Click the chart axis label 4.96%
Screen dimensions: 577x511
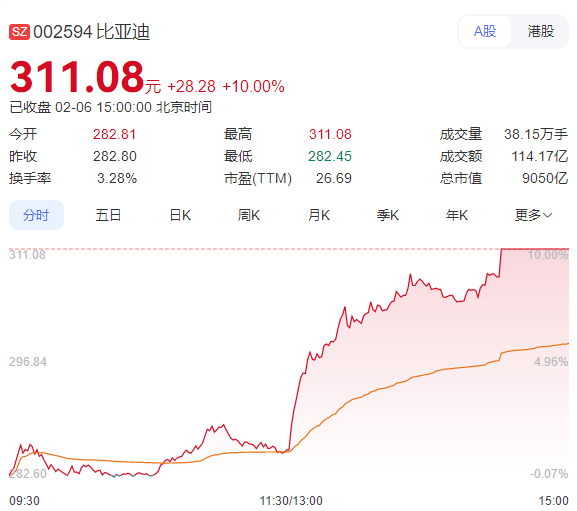point(551,362)
